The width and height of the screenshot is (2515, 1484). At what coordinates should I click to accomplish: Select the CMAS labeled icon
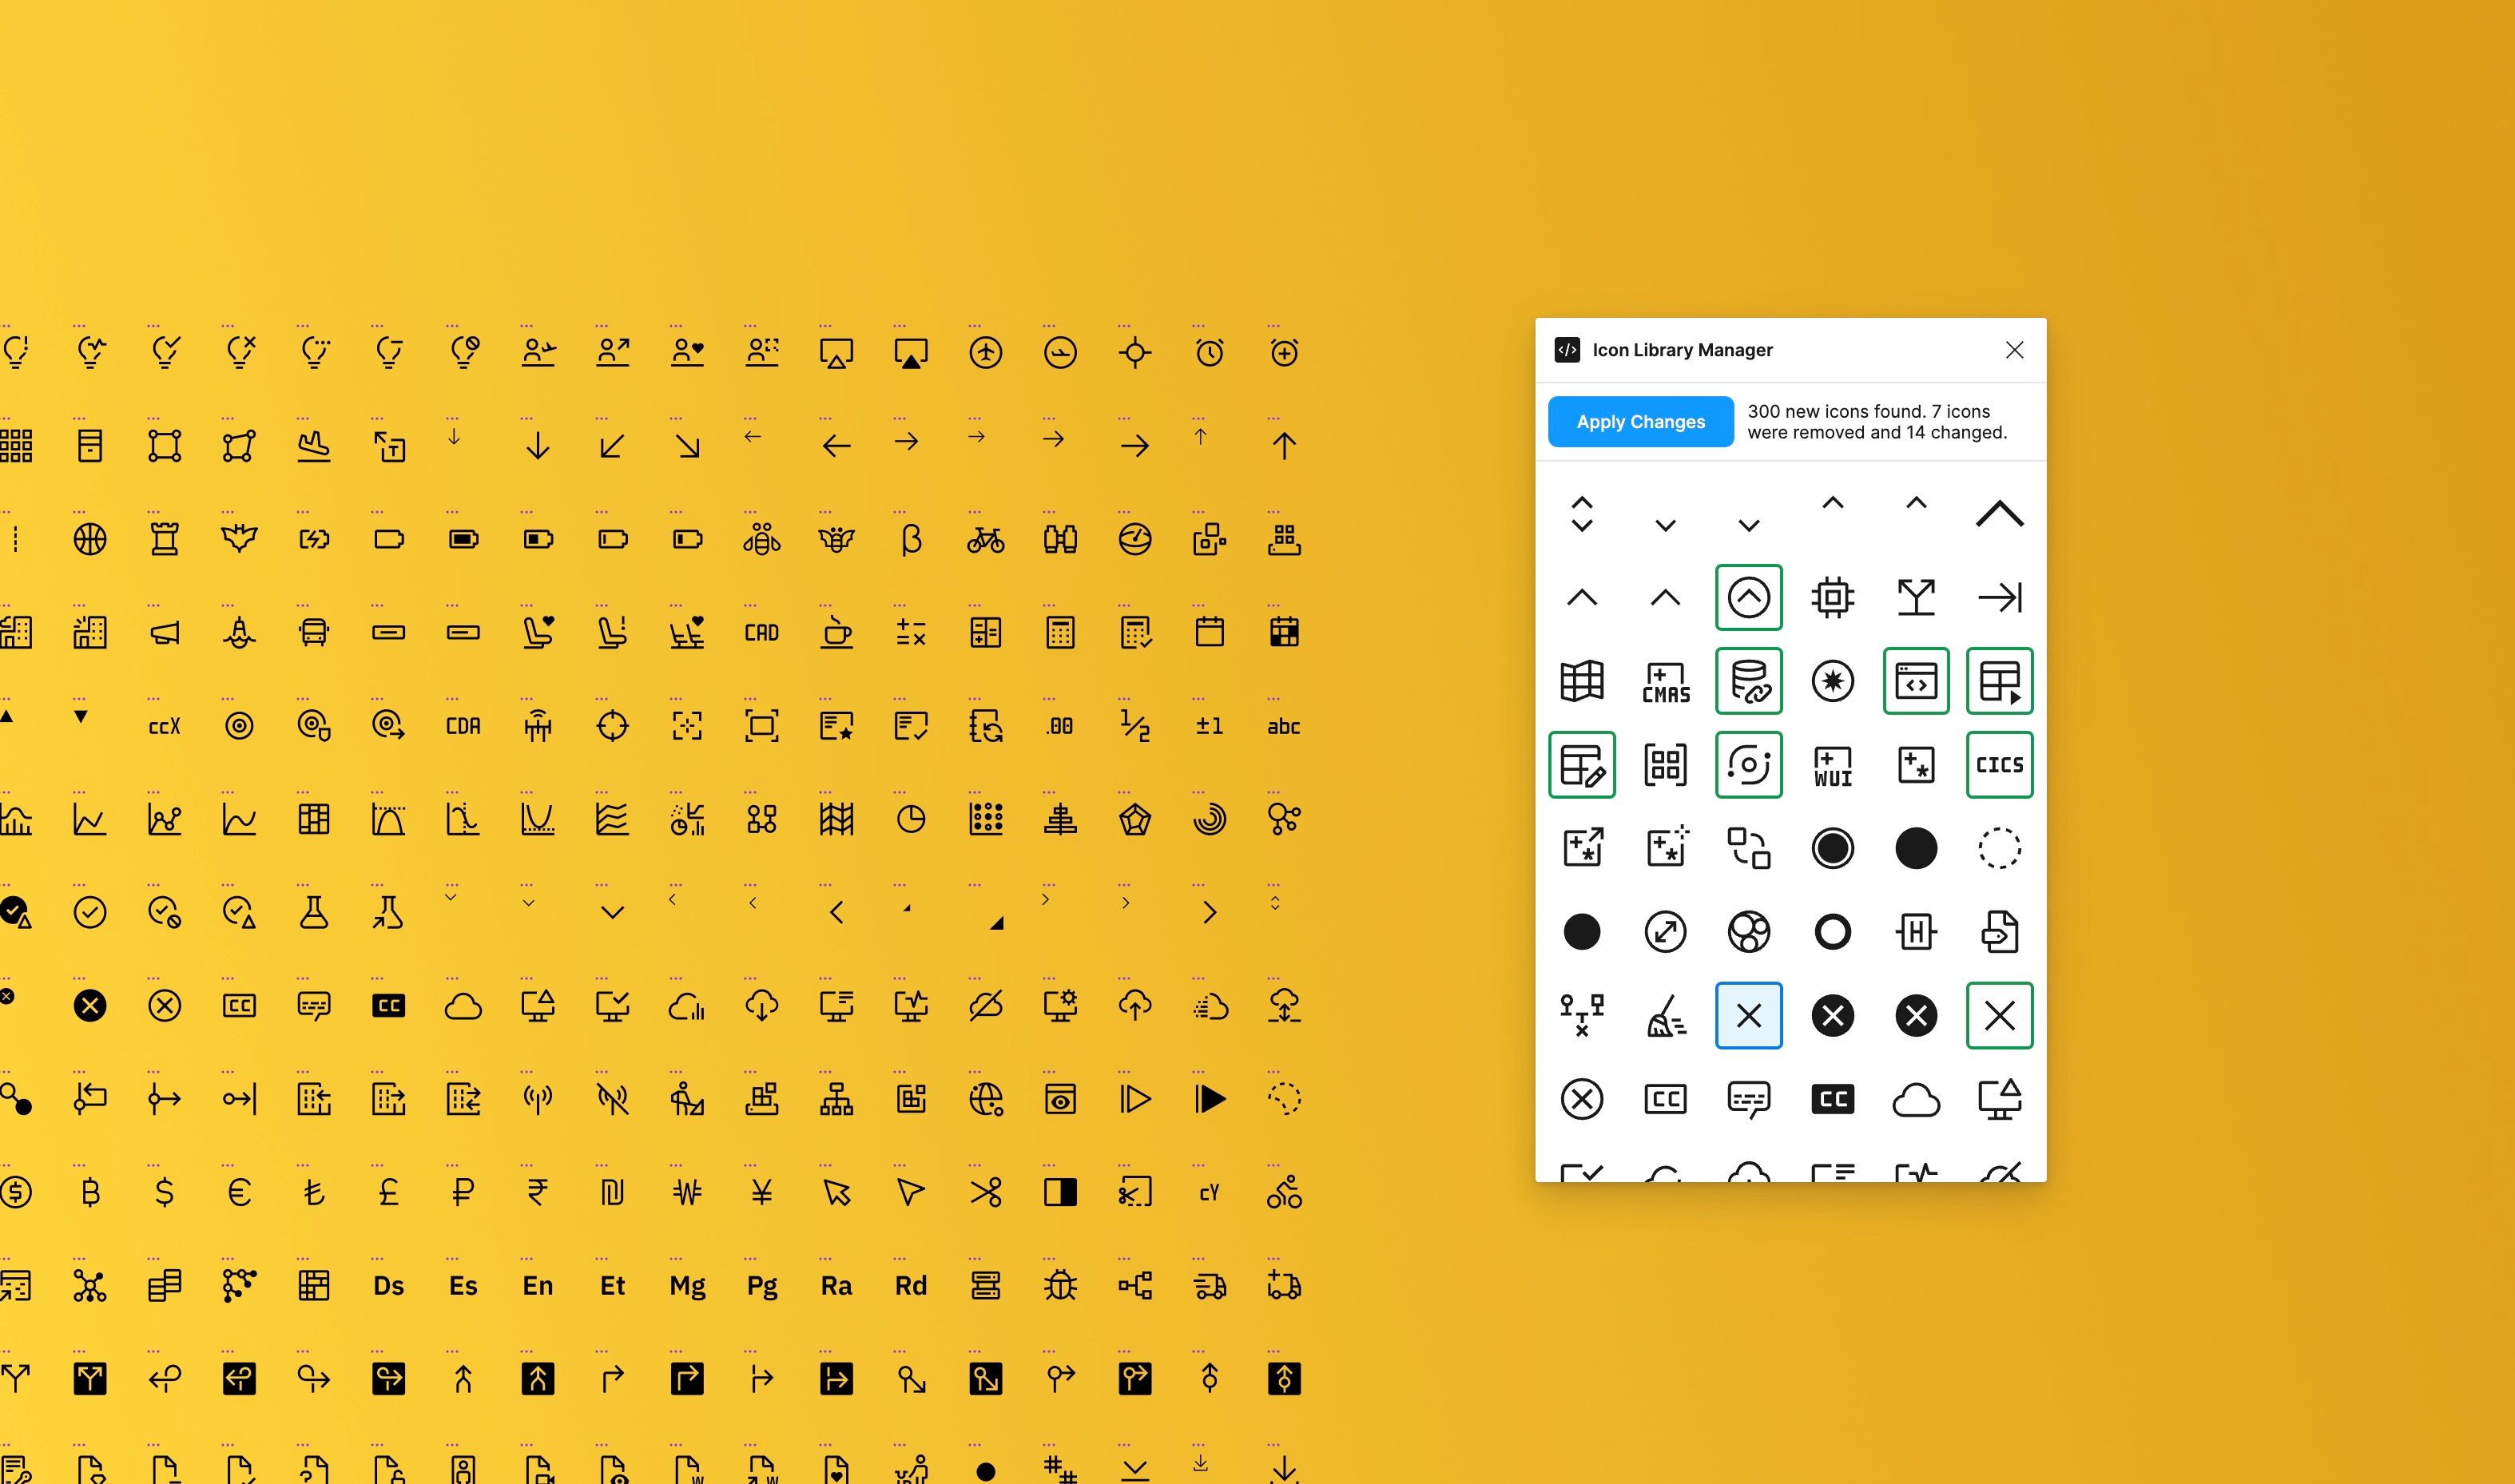tap(1665, 681)
